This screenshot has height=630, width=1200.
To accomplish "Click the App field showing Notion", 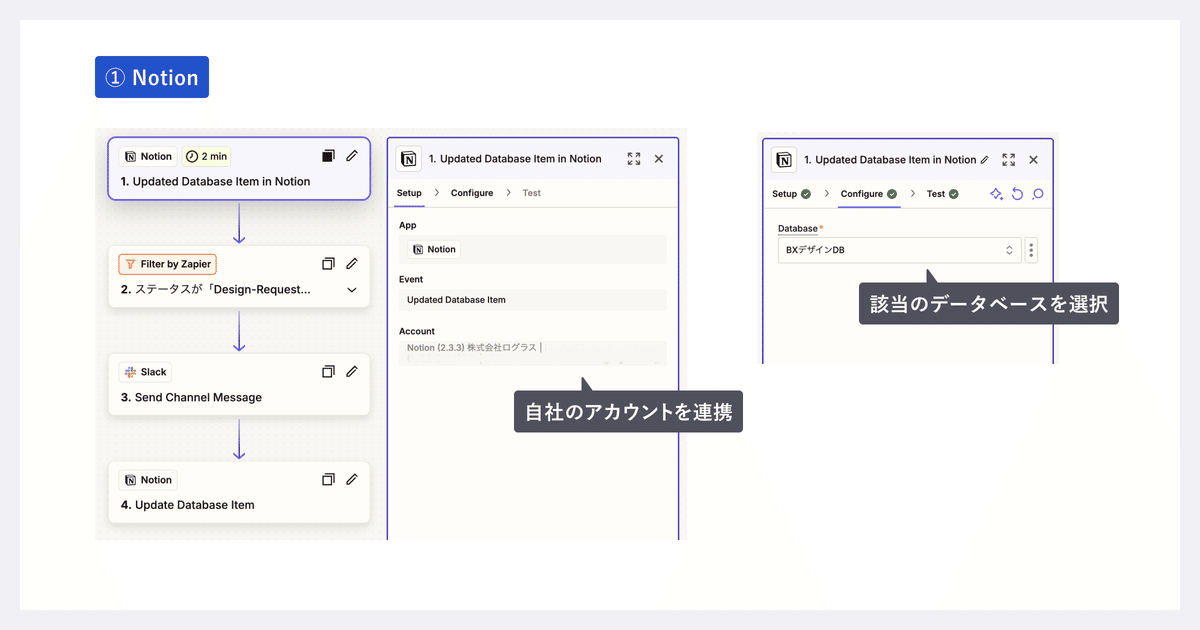I will point(532,249).
